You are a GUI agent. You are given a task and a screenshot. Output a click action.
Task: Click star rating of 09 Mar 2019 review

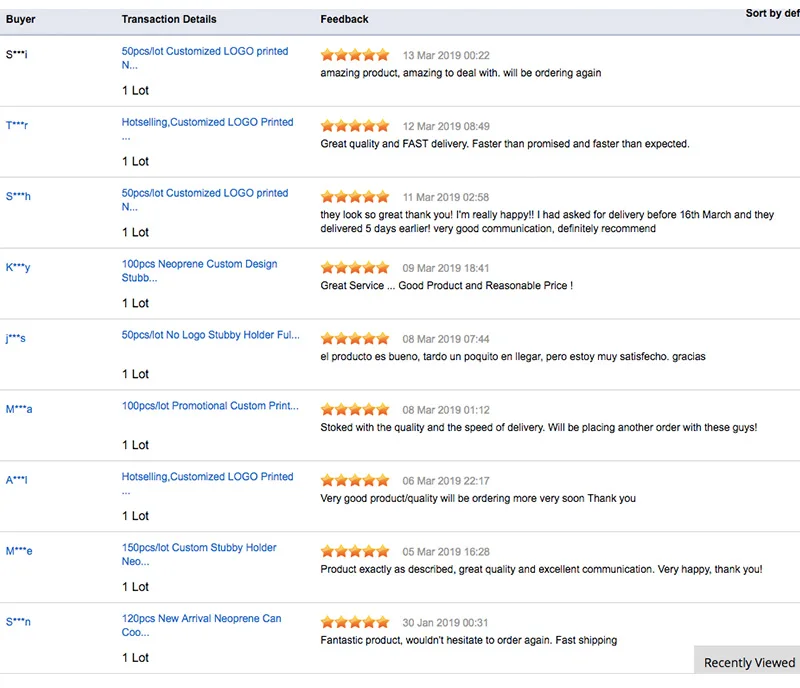355,268
